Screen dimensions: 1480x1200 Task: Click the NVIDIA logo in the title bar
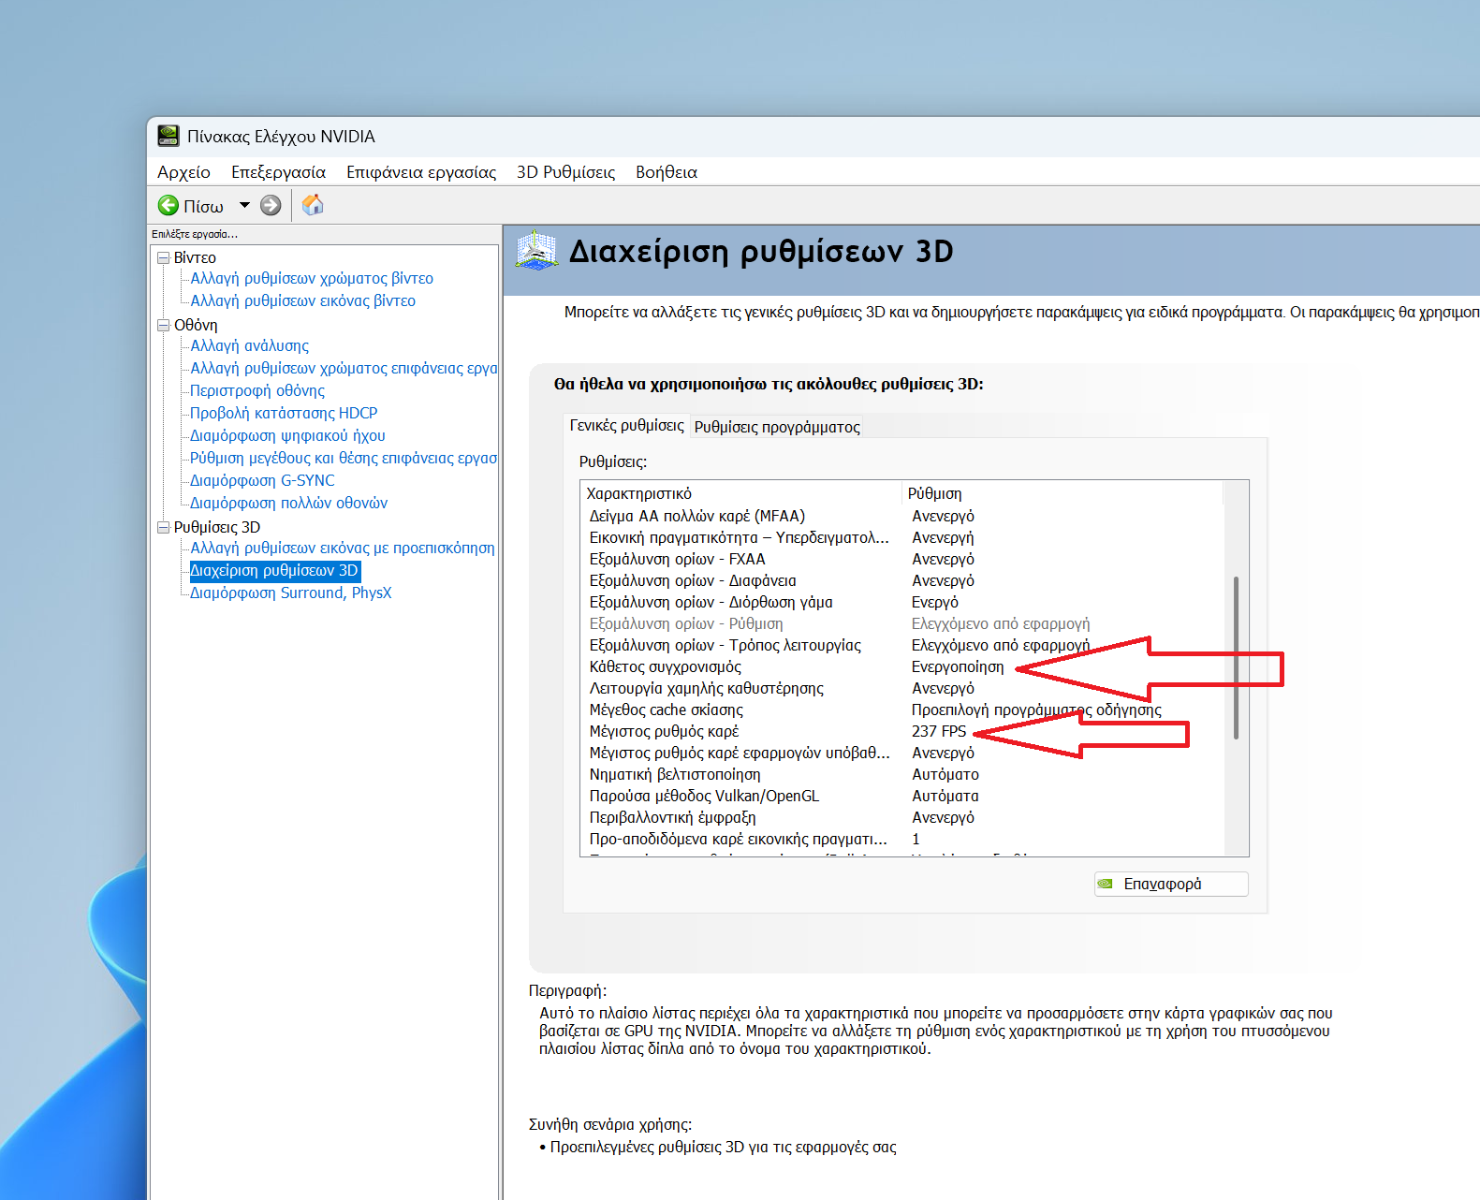(168, 136)
